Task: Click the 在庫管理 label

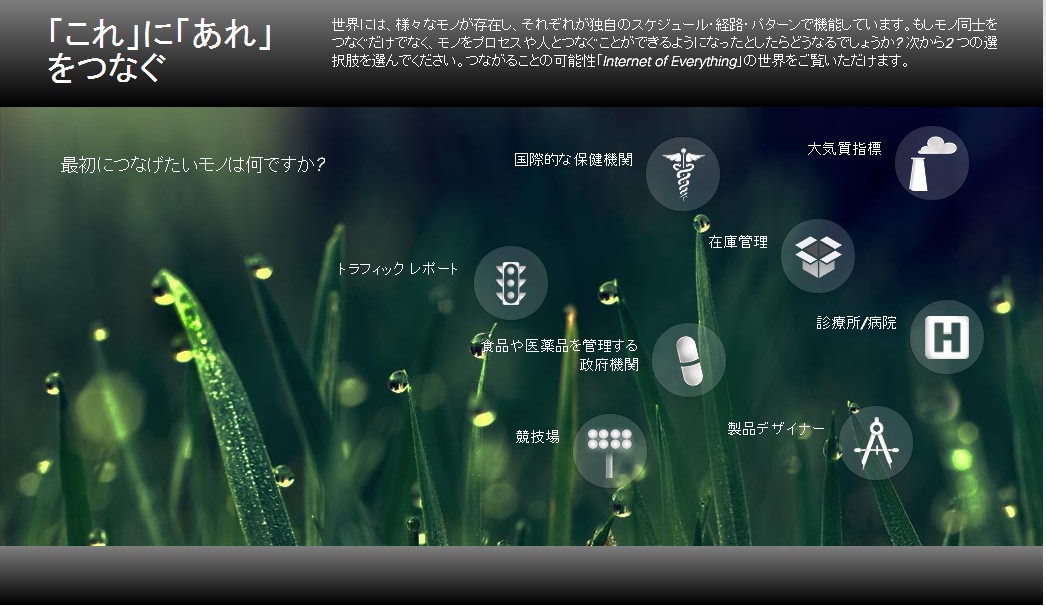Action: 738,242
